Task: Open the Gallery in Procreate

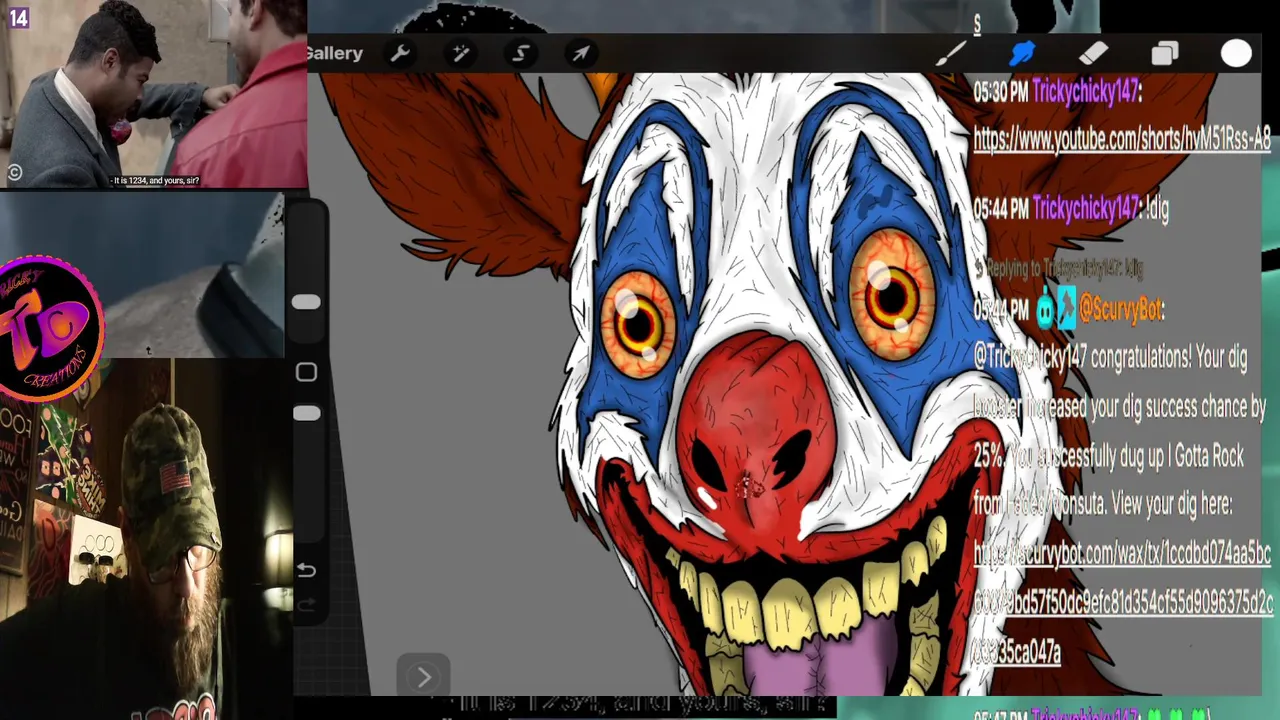Action: [335, 53]
